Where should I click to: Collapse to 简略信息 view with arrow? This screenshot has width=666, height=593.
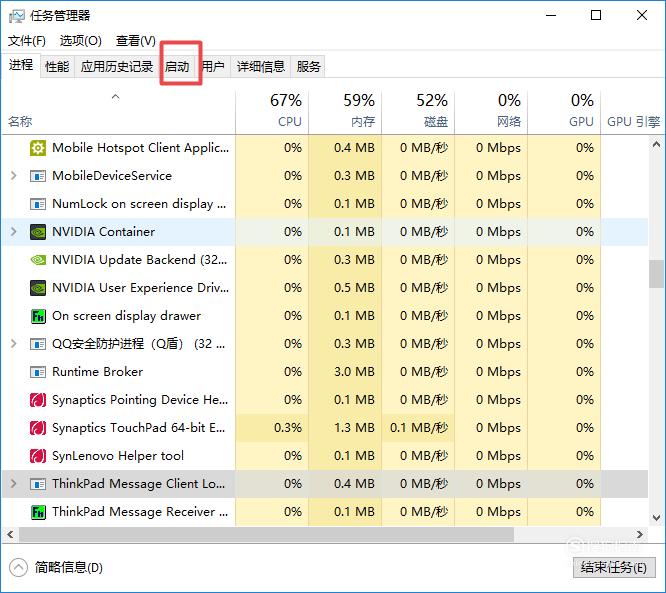(18, 568)
